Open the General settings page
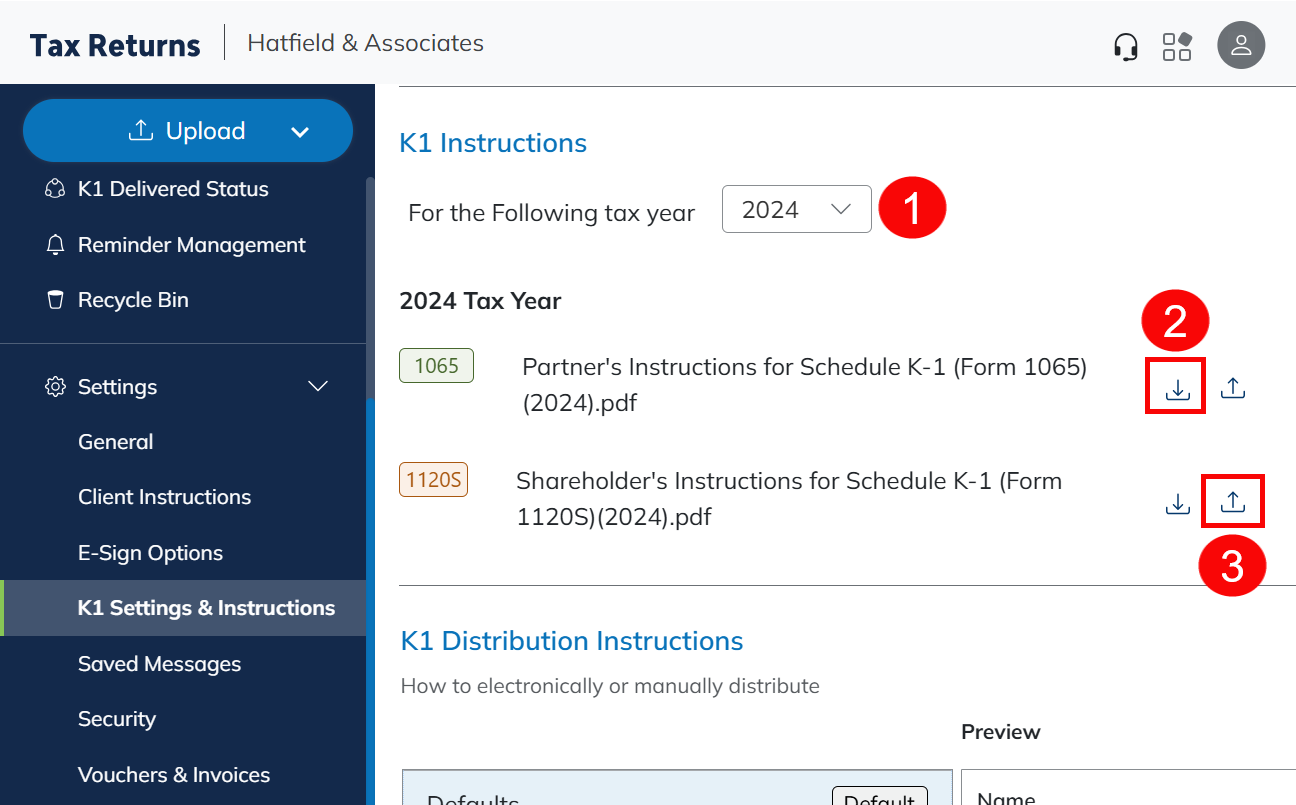 tap(116, 442)
